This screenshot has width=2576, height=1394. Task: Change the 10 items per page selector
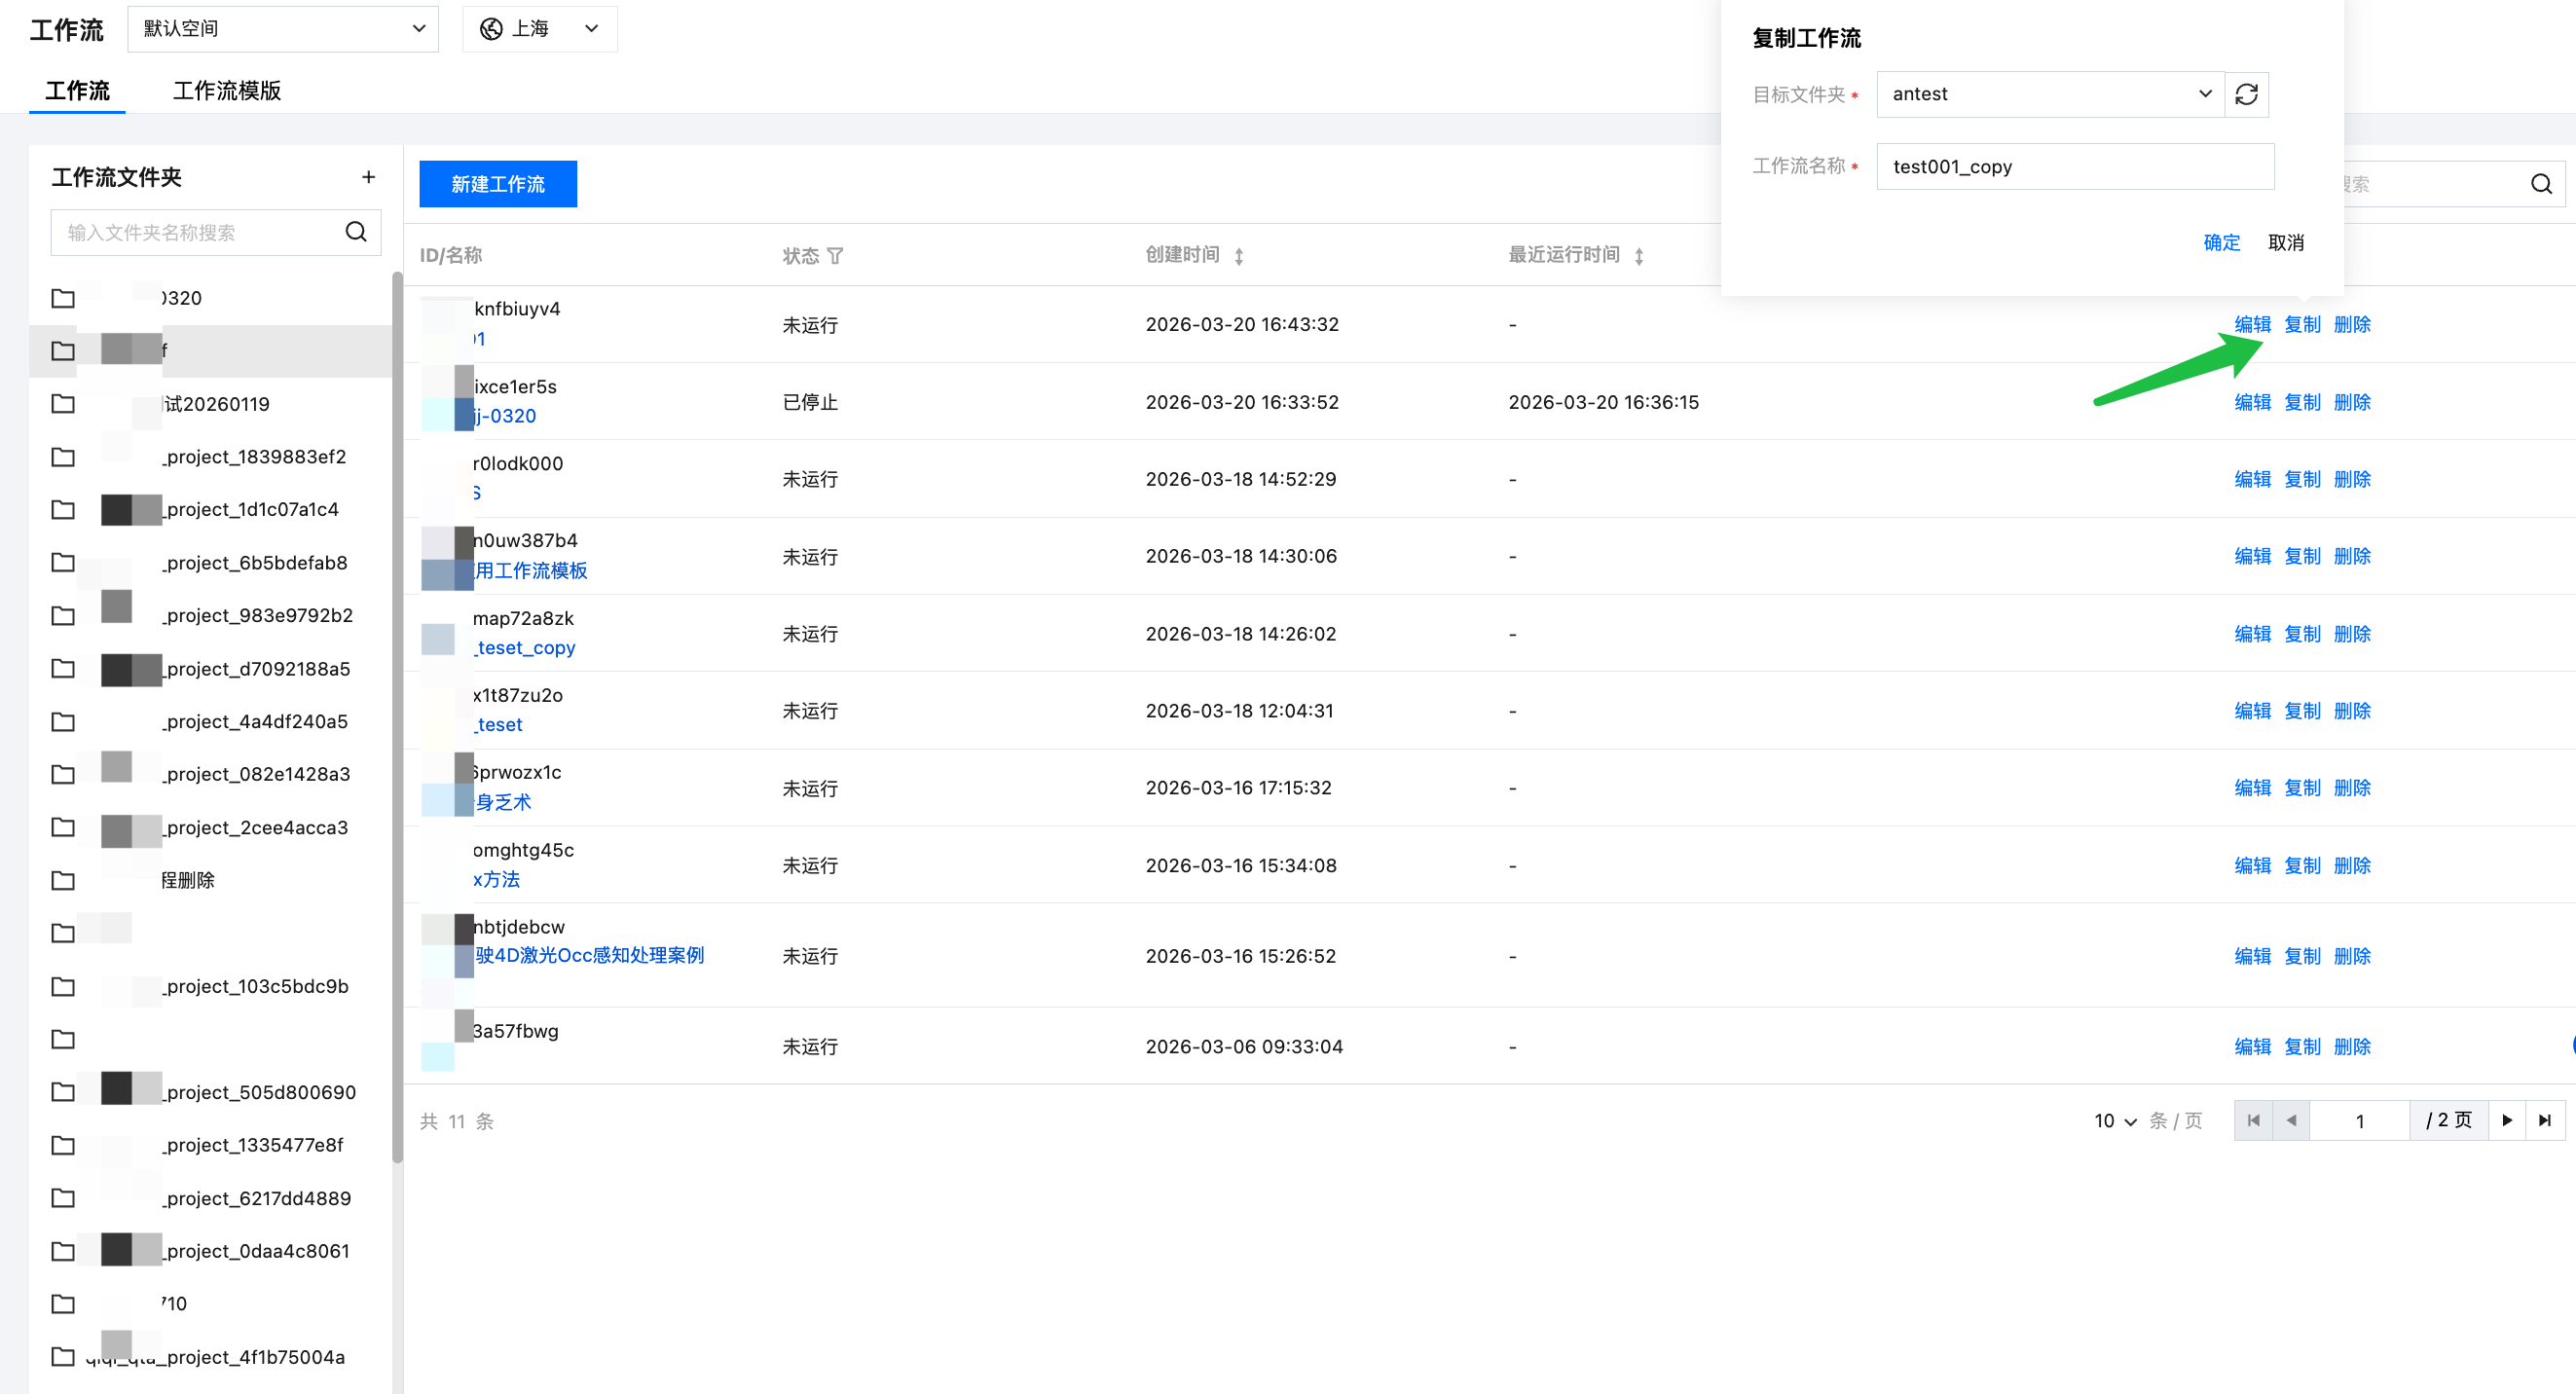point(2115,1121)
